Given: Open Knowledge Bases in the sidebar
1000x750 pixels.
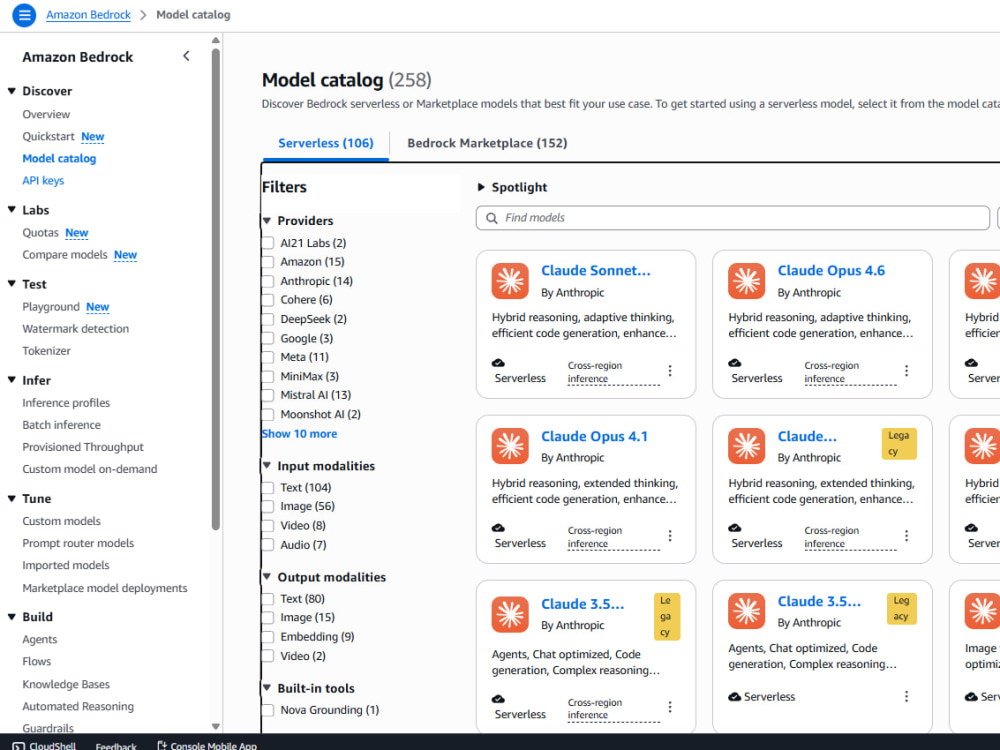Looking at the screenshot, I should point(66,684).
